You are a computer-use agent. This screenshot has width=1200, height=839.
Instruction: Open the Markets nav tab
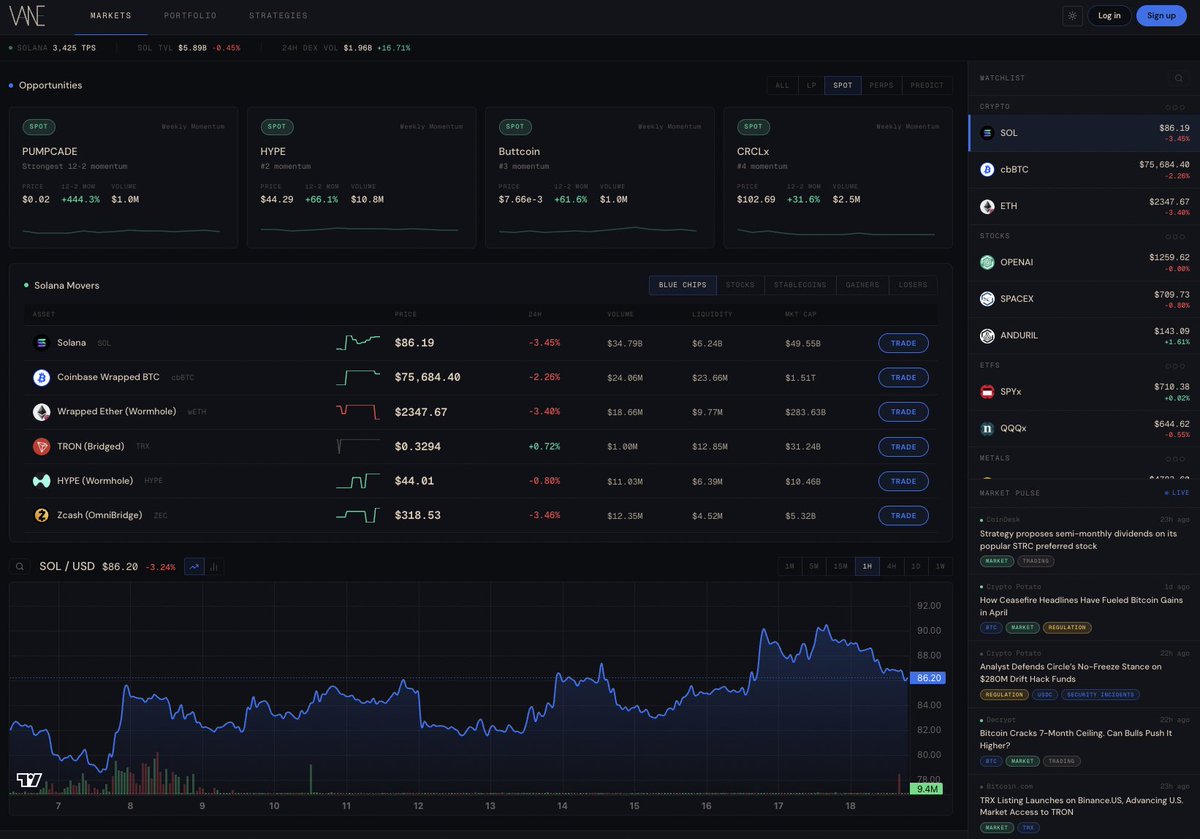point(111,16)
